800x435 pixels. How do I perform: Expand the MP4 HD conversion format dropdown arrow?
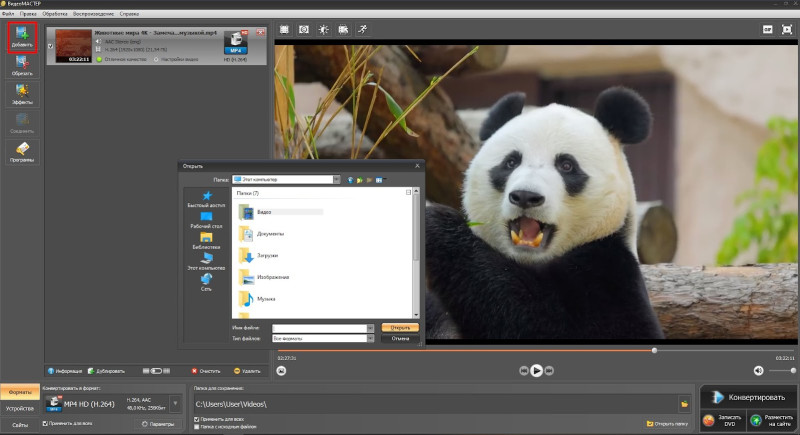(x=176, y=405)
